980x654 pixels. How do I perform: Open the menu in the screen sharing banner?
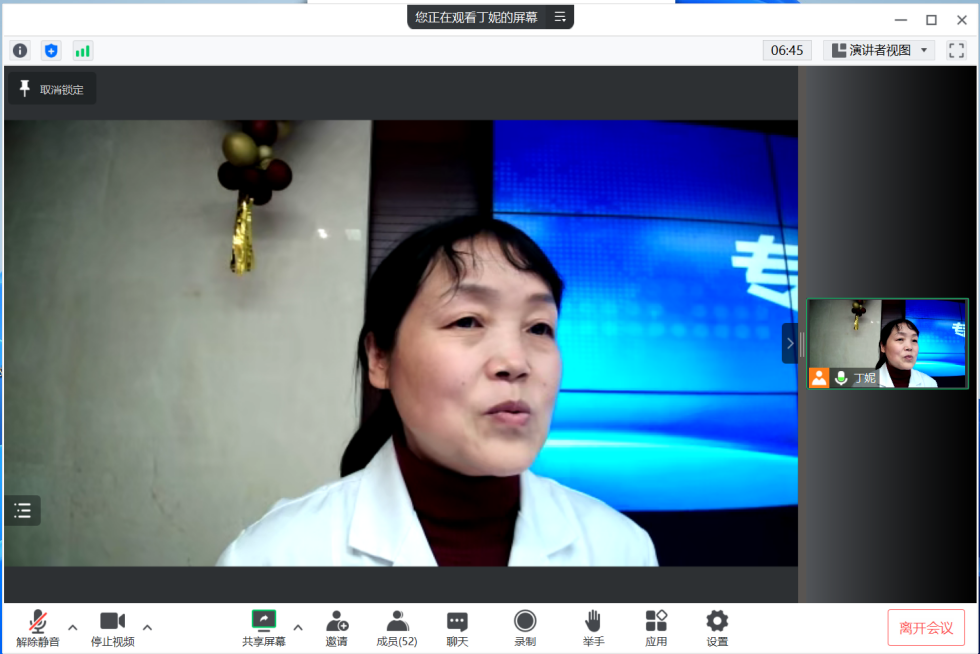click(x=560, y=17)
